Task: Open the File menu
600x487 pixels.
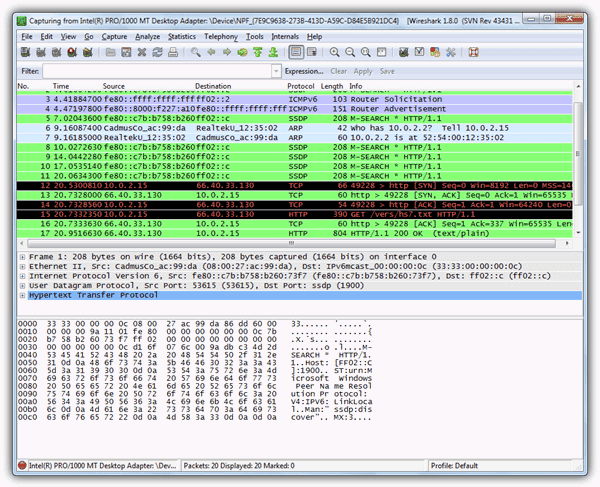Action: click(x=27, y=36)
